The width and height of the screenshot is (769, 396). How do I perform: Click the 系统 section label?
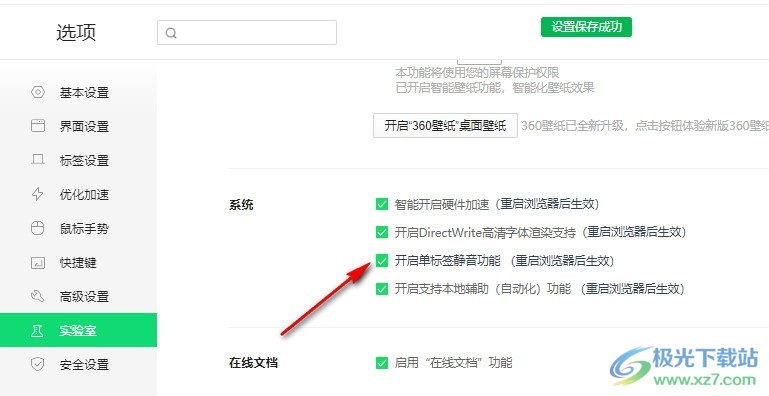click(241, 205)
